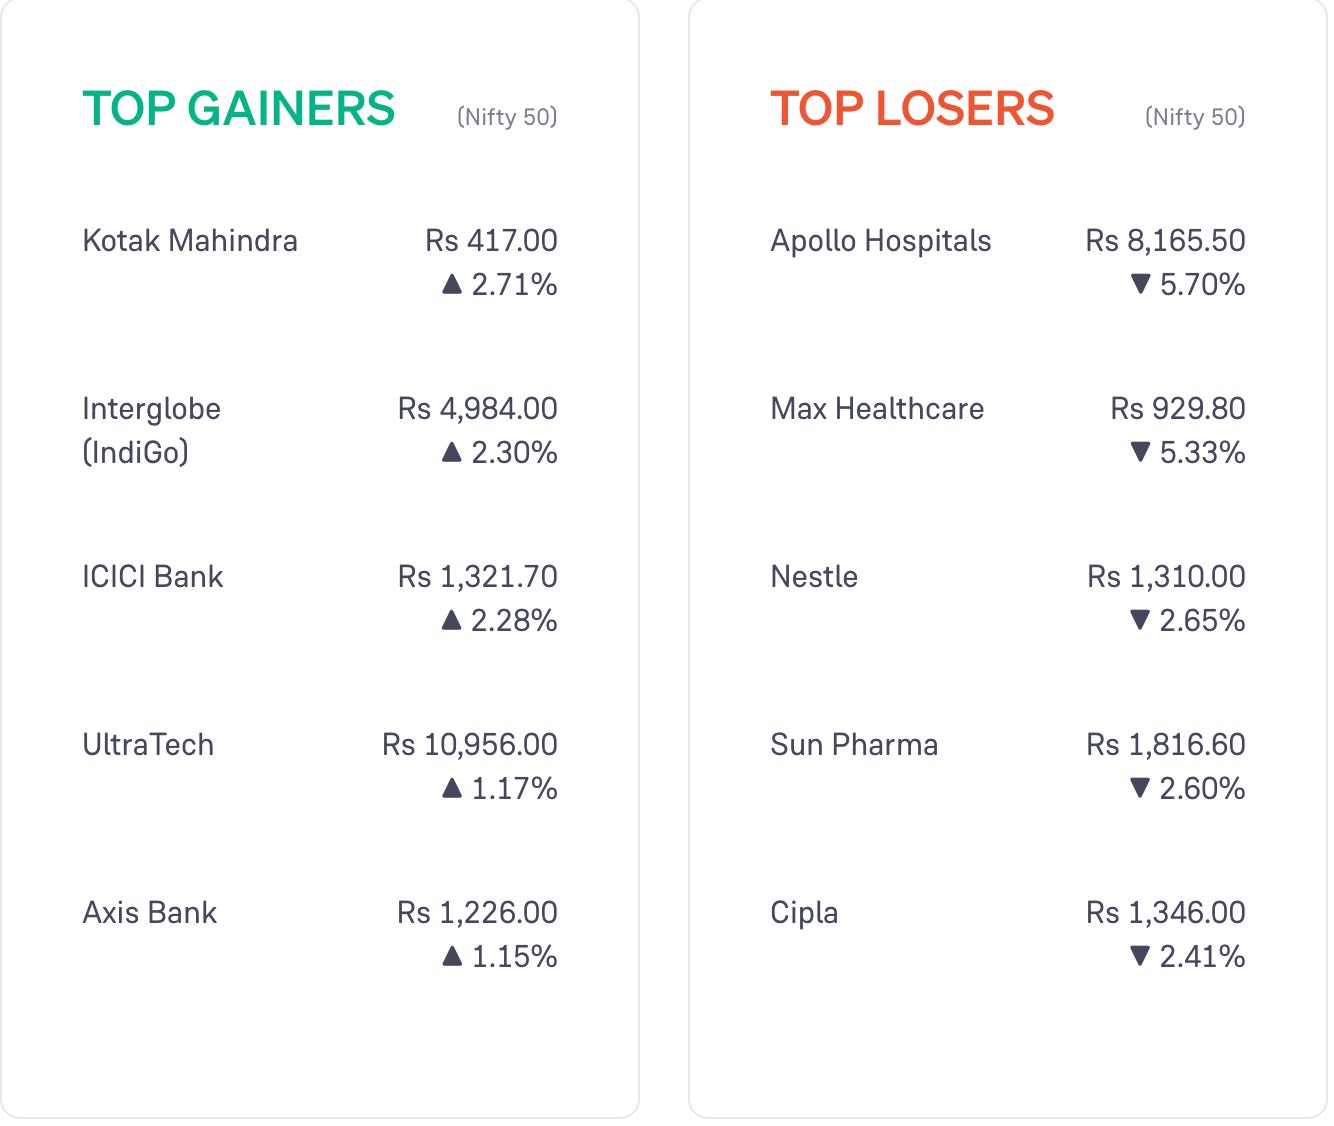Click the up arrow next to Axis Bank 1.15%
This screenshot has height=1126, width=1334.
point(451,957)
